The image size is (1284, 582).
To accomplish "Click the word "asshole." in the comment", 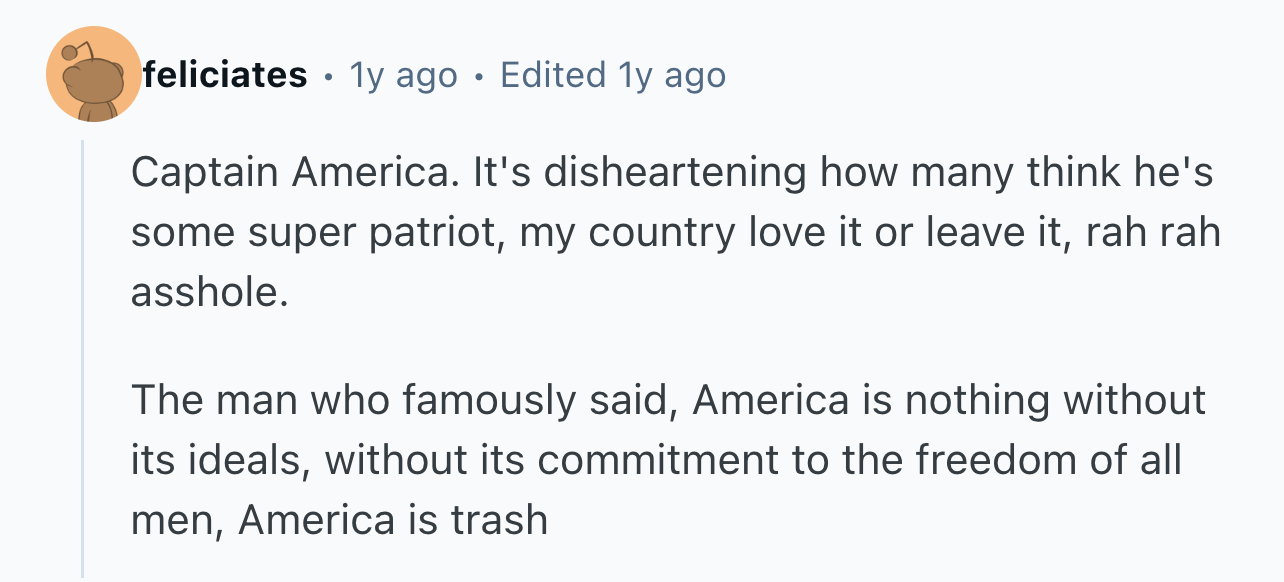I will click(x=209, y=292).
